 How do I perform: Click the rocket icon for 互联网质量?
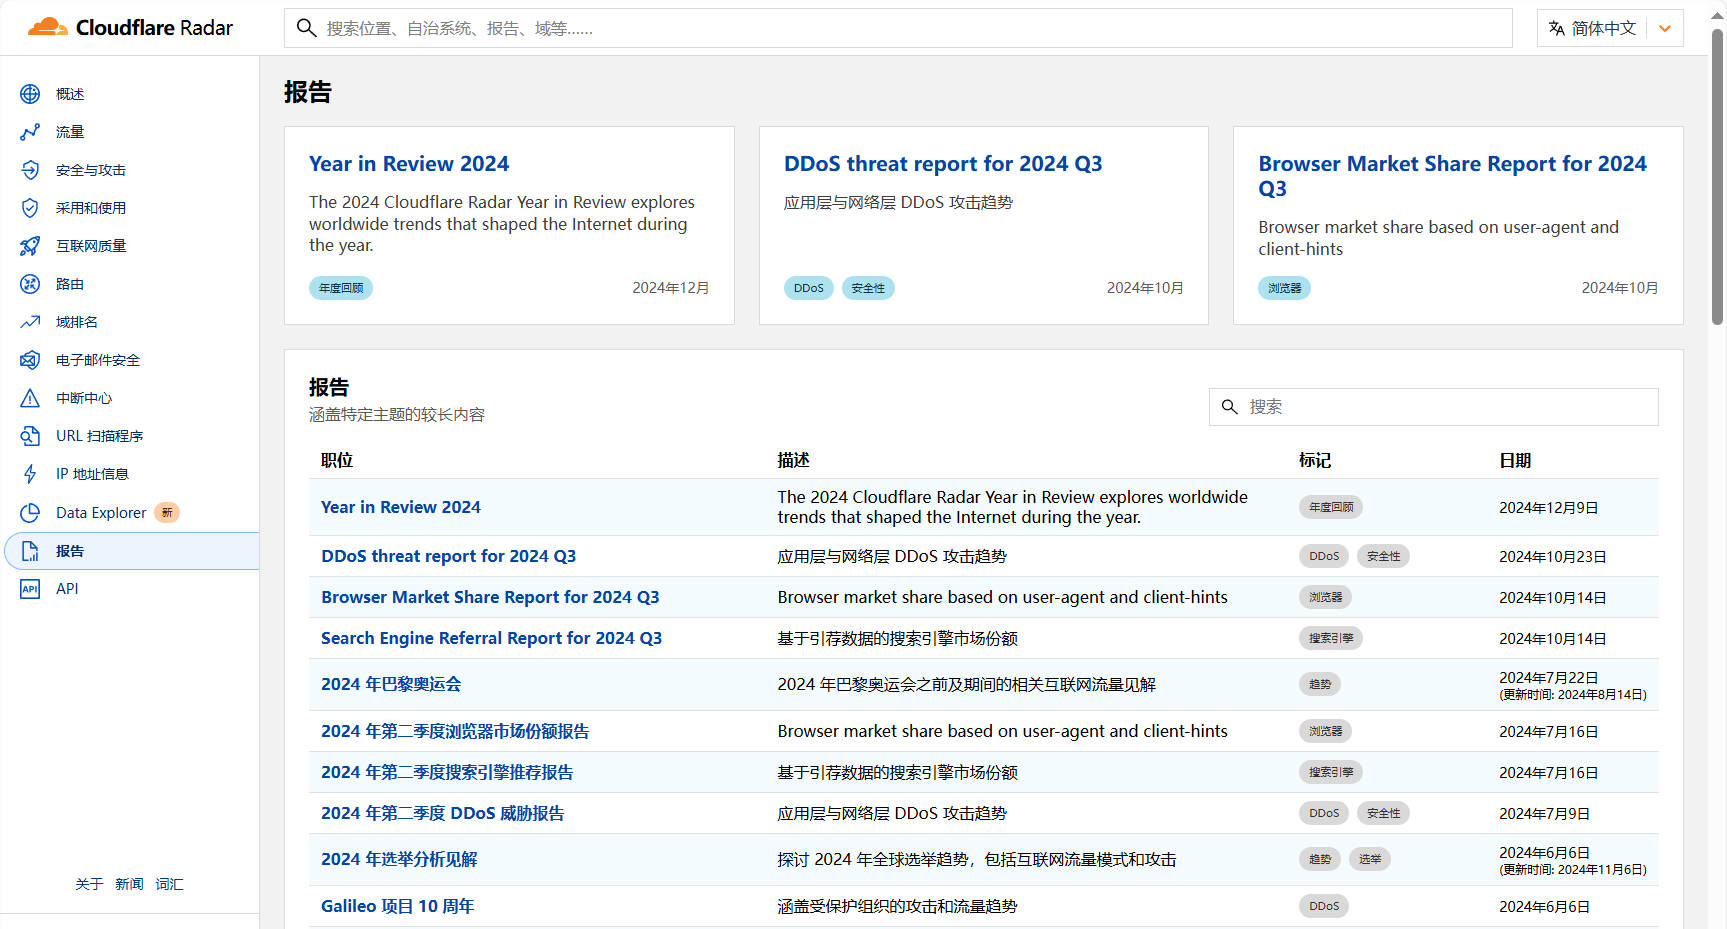pos(30,246)
